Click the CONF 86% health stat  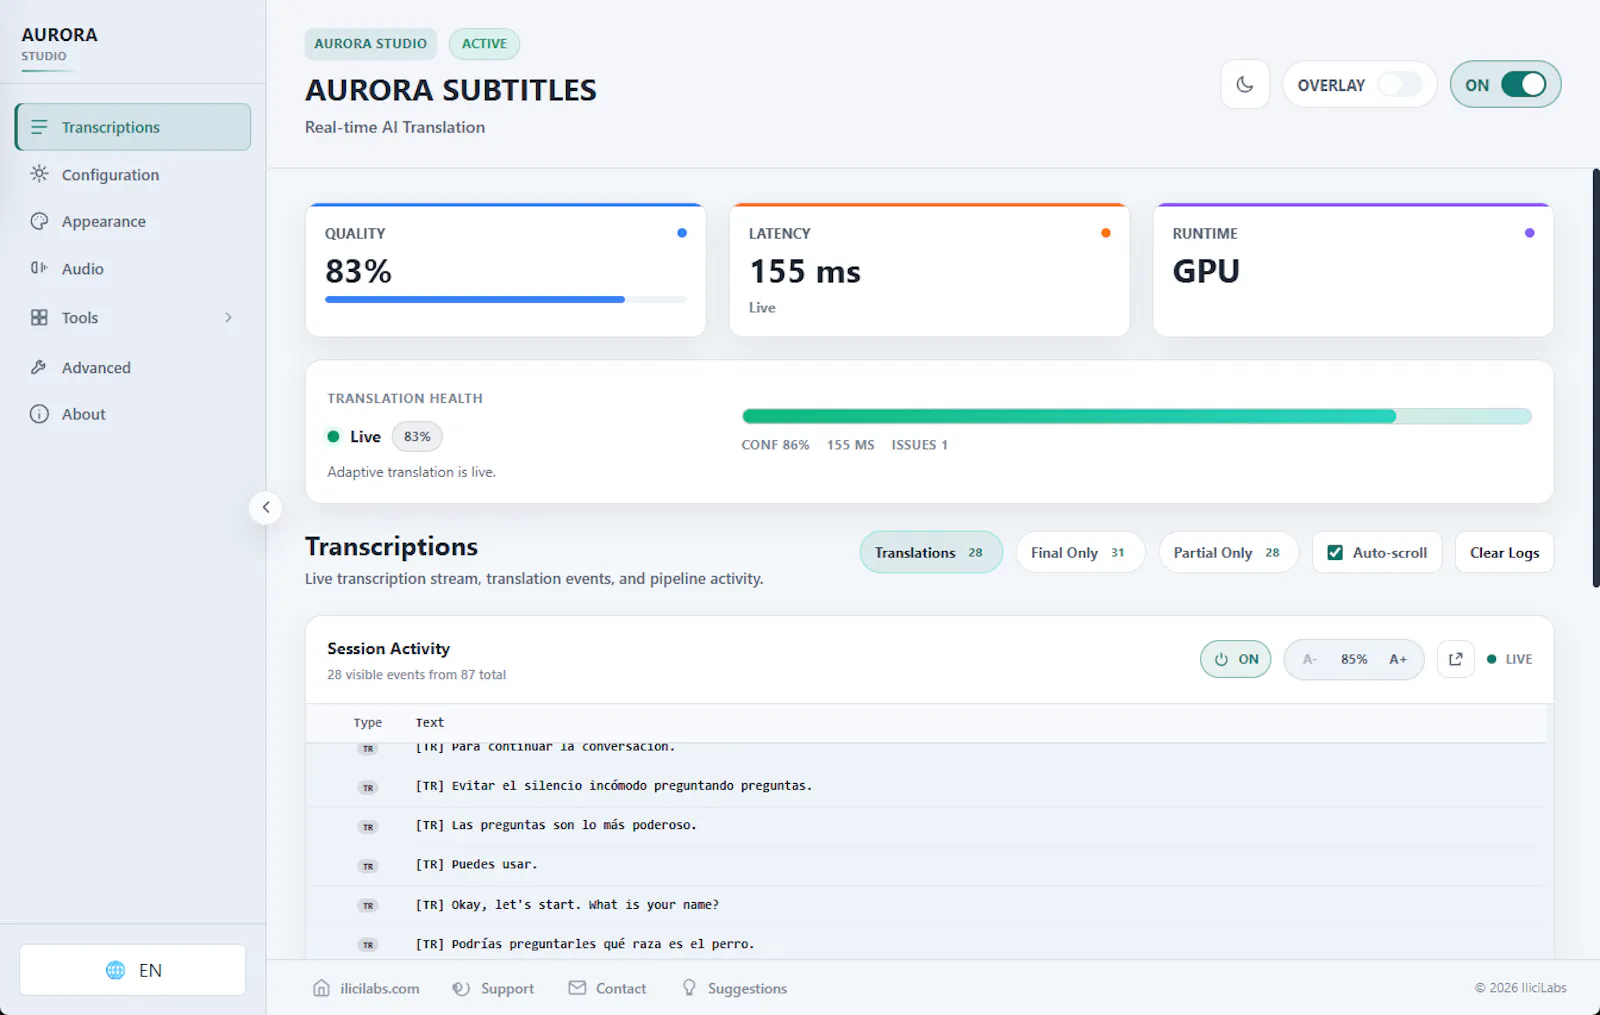775,445
